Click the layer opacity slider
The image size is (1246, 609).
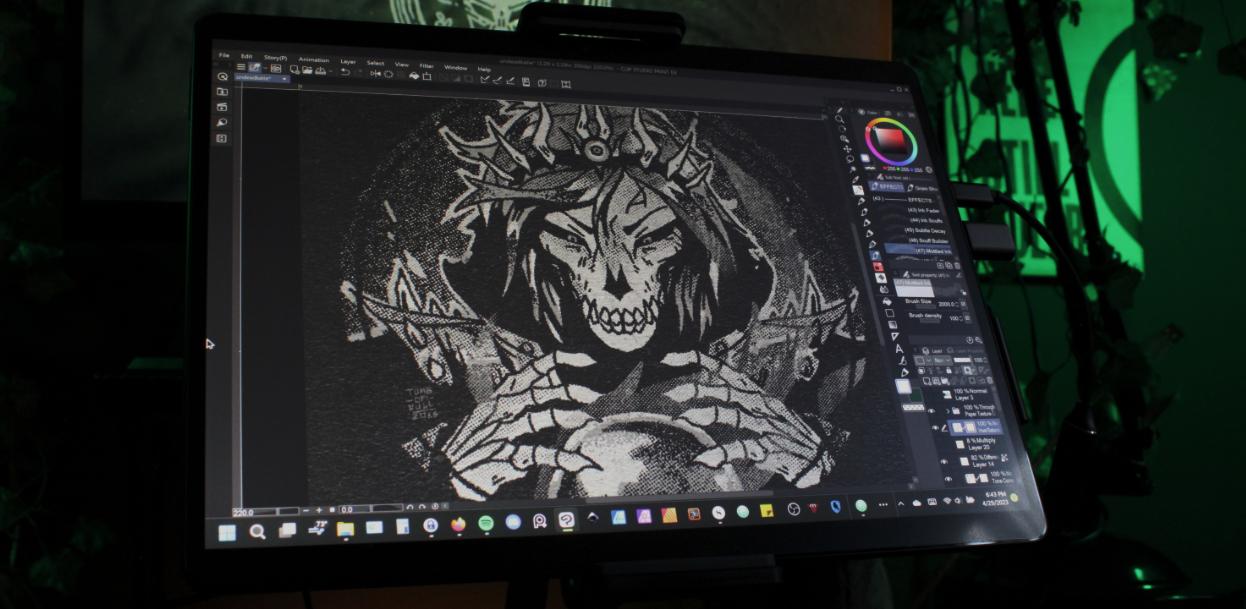(962, 360)
